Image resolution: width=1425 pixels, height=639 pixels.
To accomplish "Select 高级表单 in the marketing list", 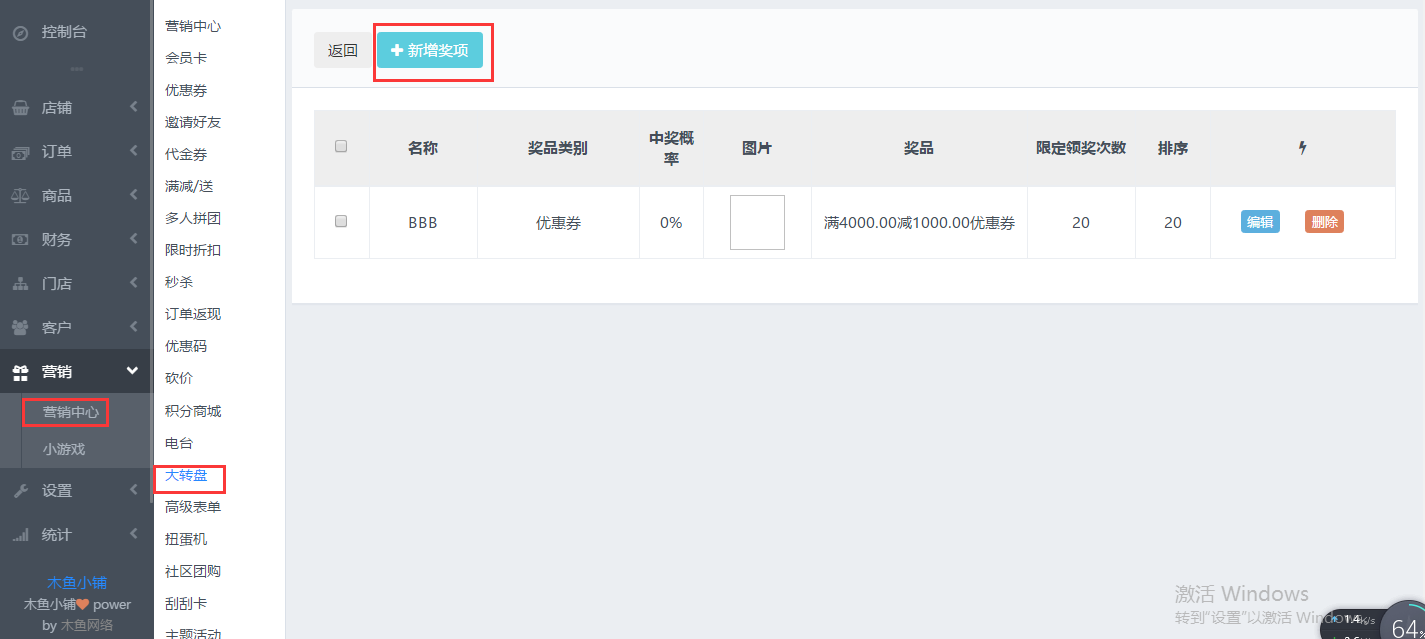I will pos(193,507).
